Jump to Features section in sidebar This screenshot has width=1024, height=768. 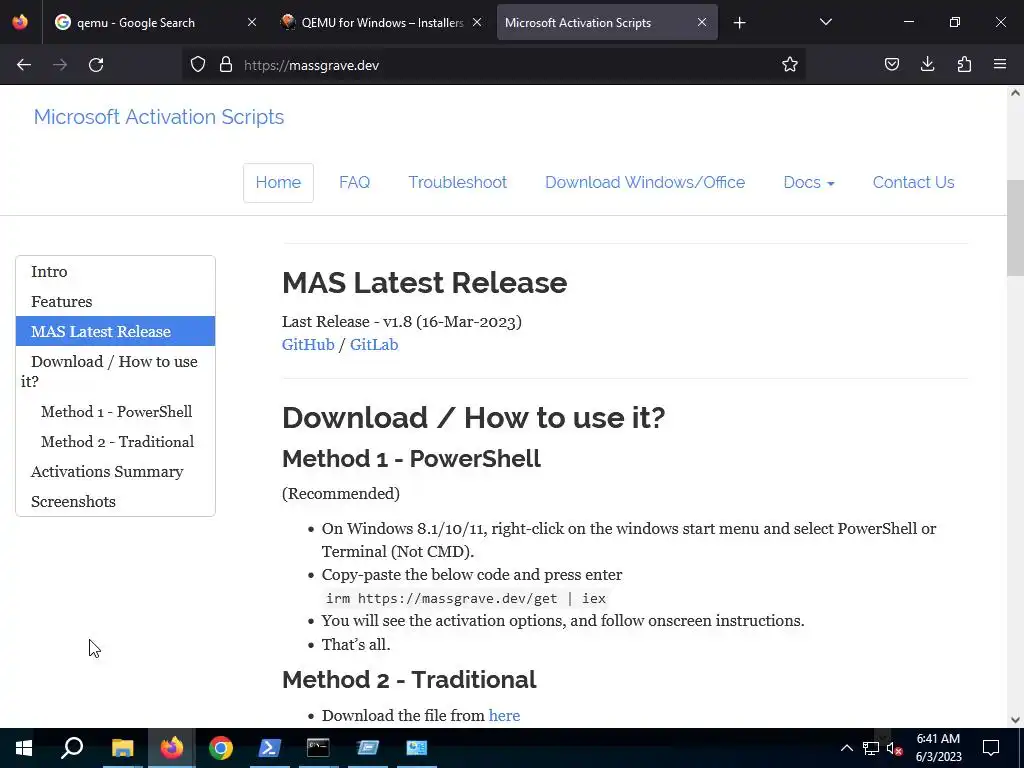[115, 302]
